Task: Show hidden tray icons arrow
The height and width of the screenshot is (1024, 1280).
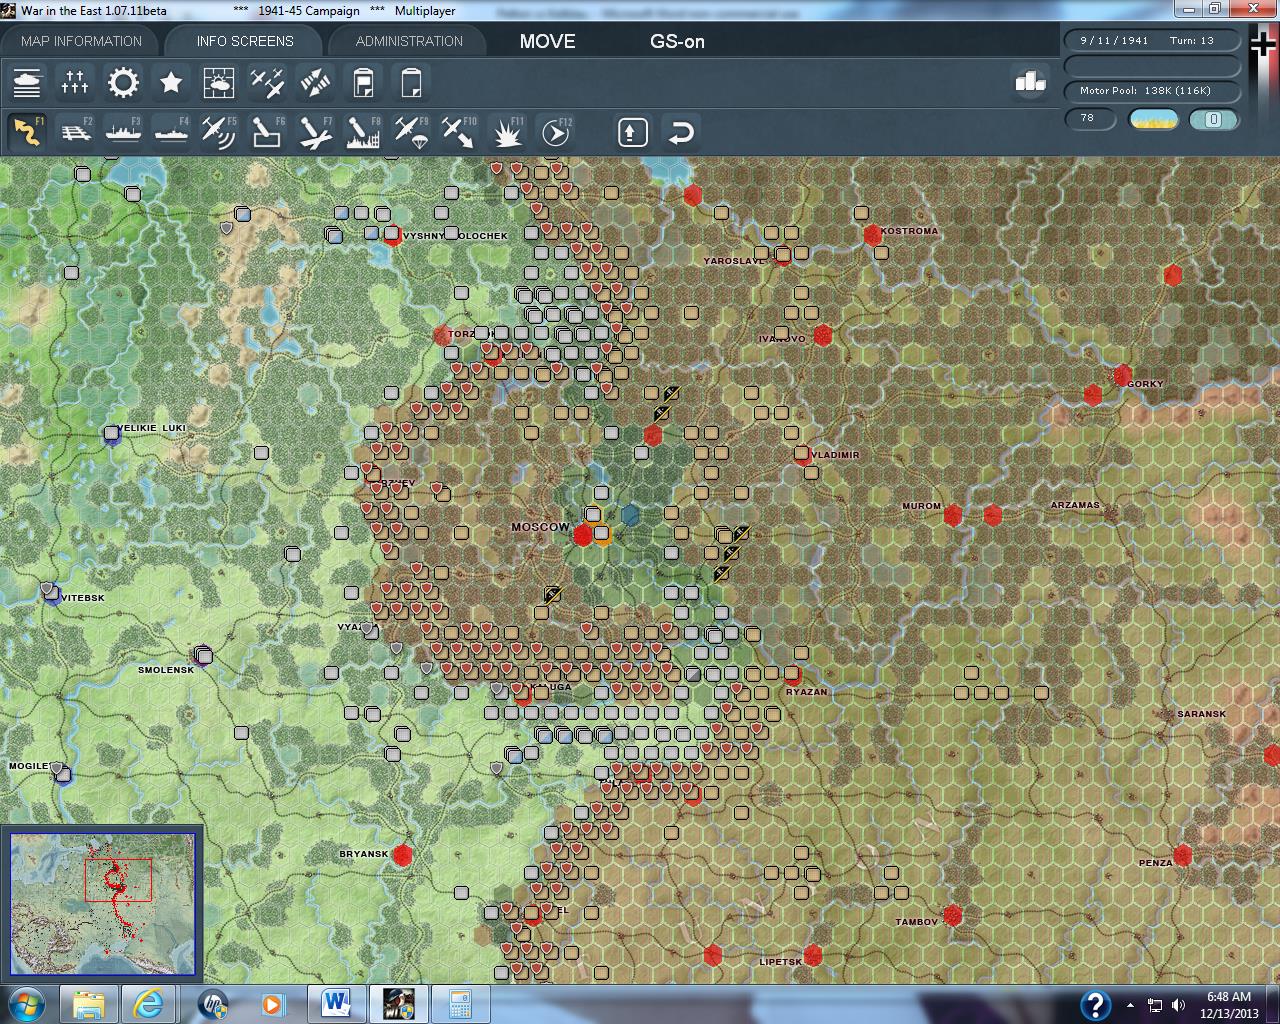Action: (x=1130, y=1005)
